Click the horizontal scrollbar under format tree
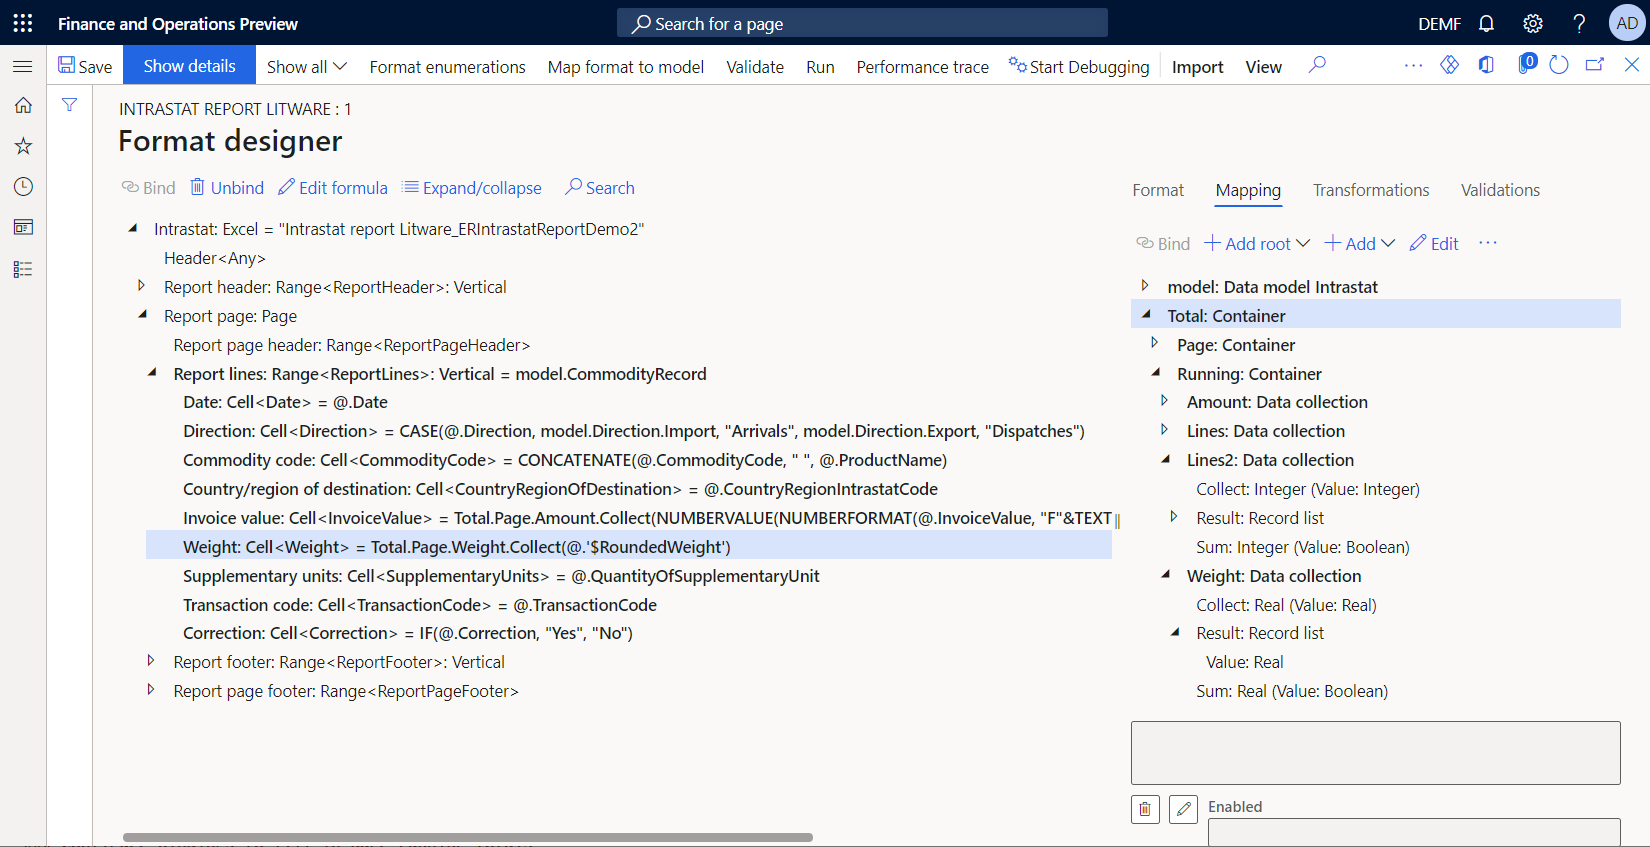The image size is (1650, 847). pyautogui.click(x=467, y=837)
